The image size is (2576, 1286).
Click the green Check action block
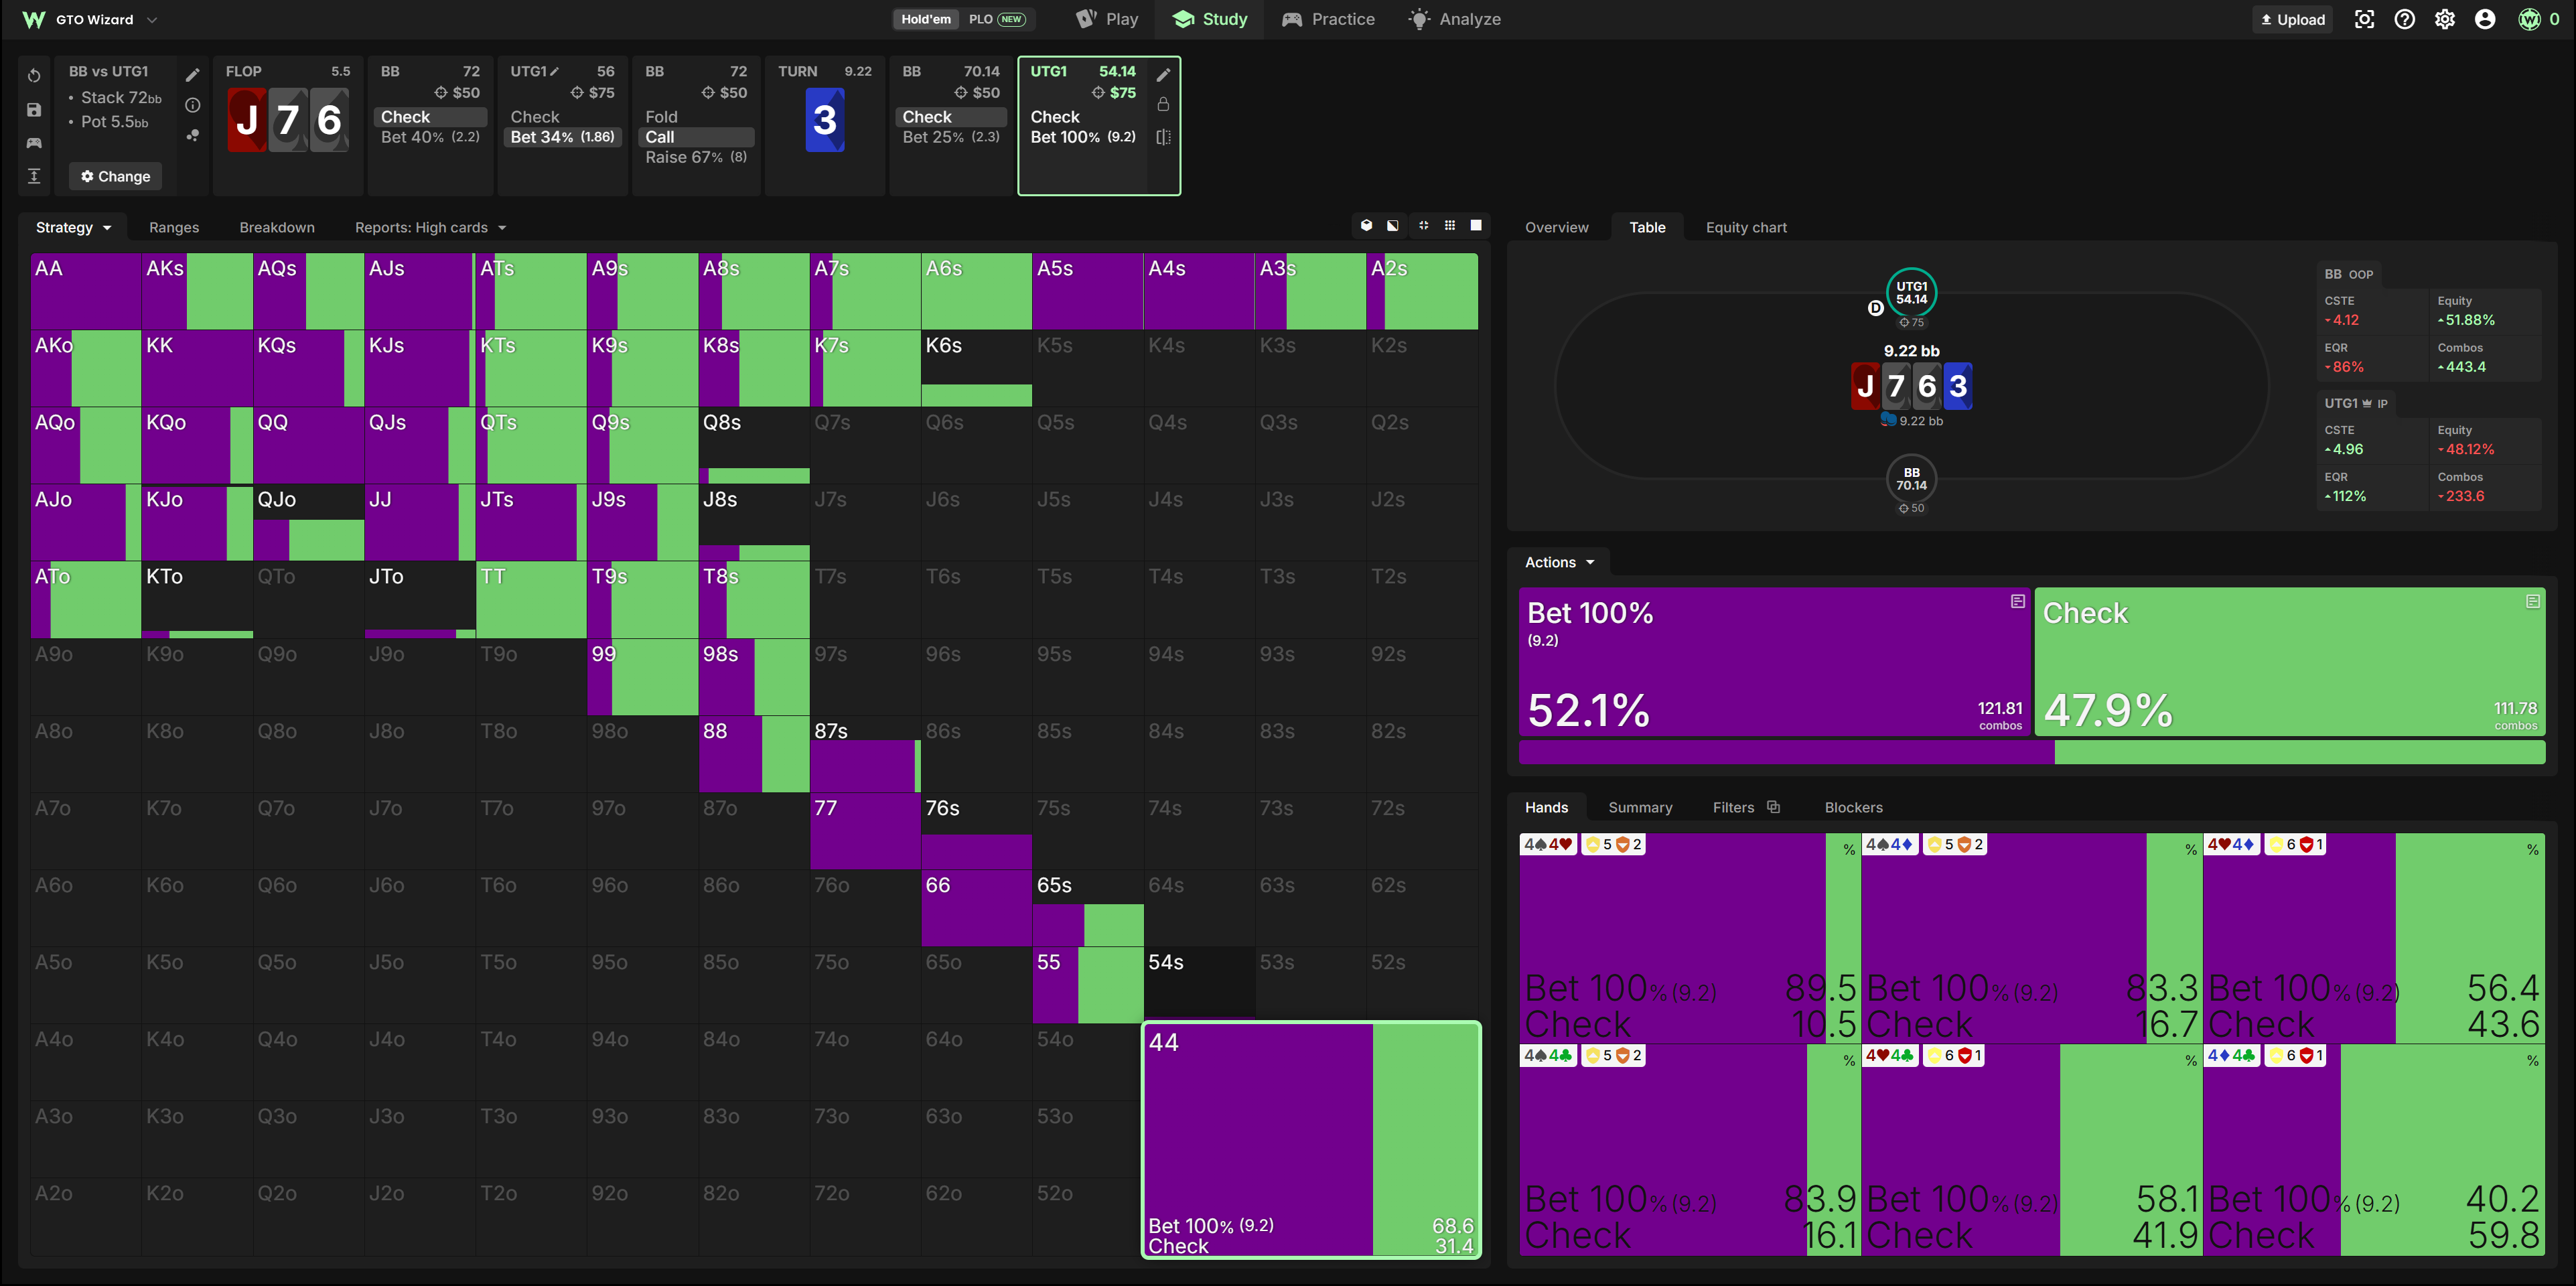point(2290,662)
